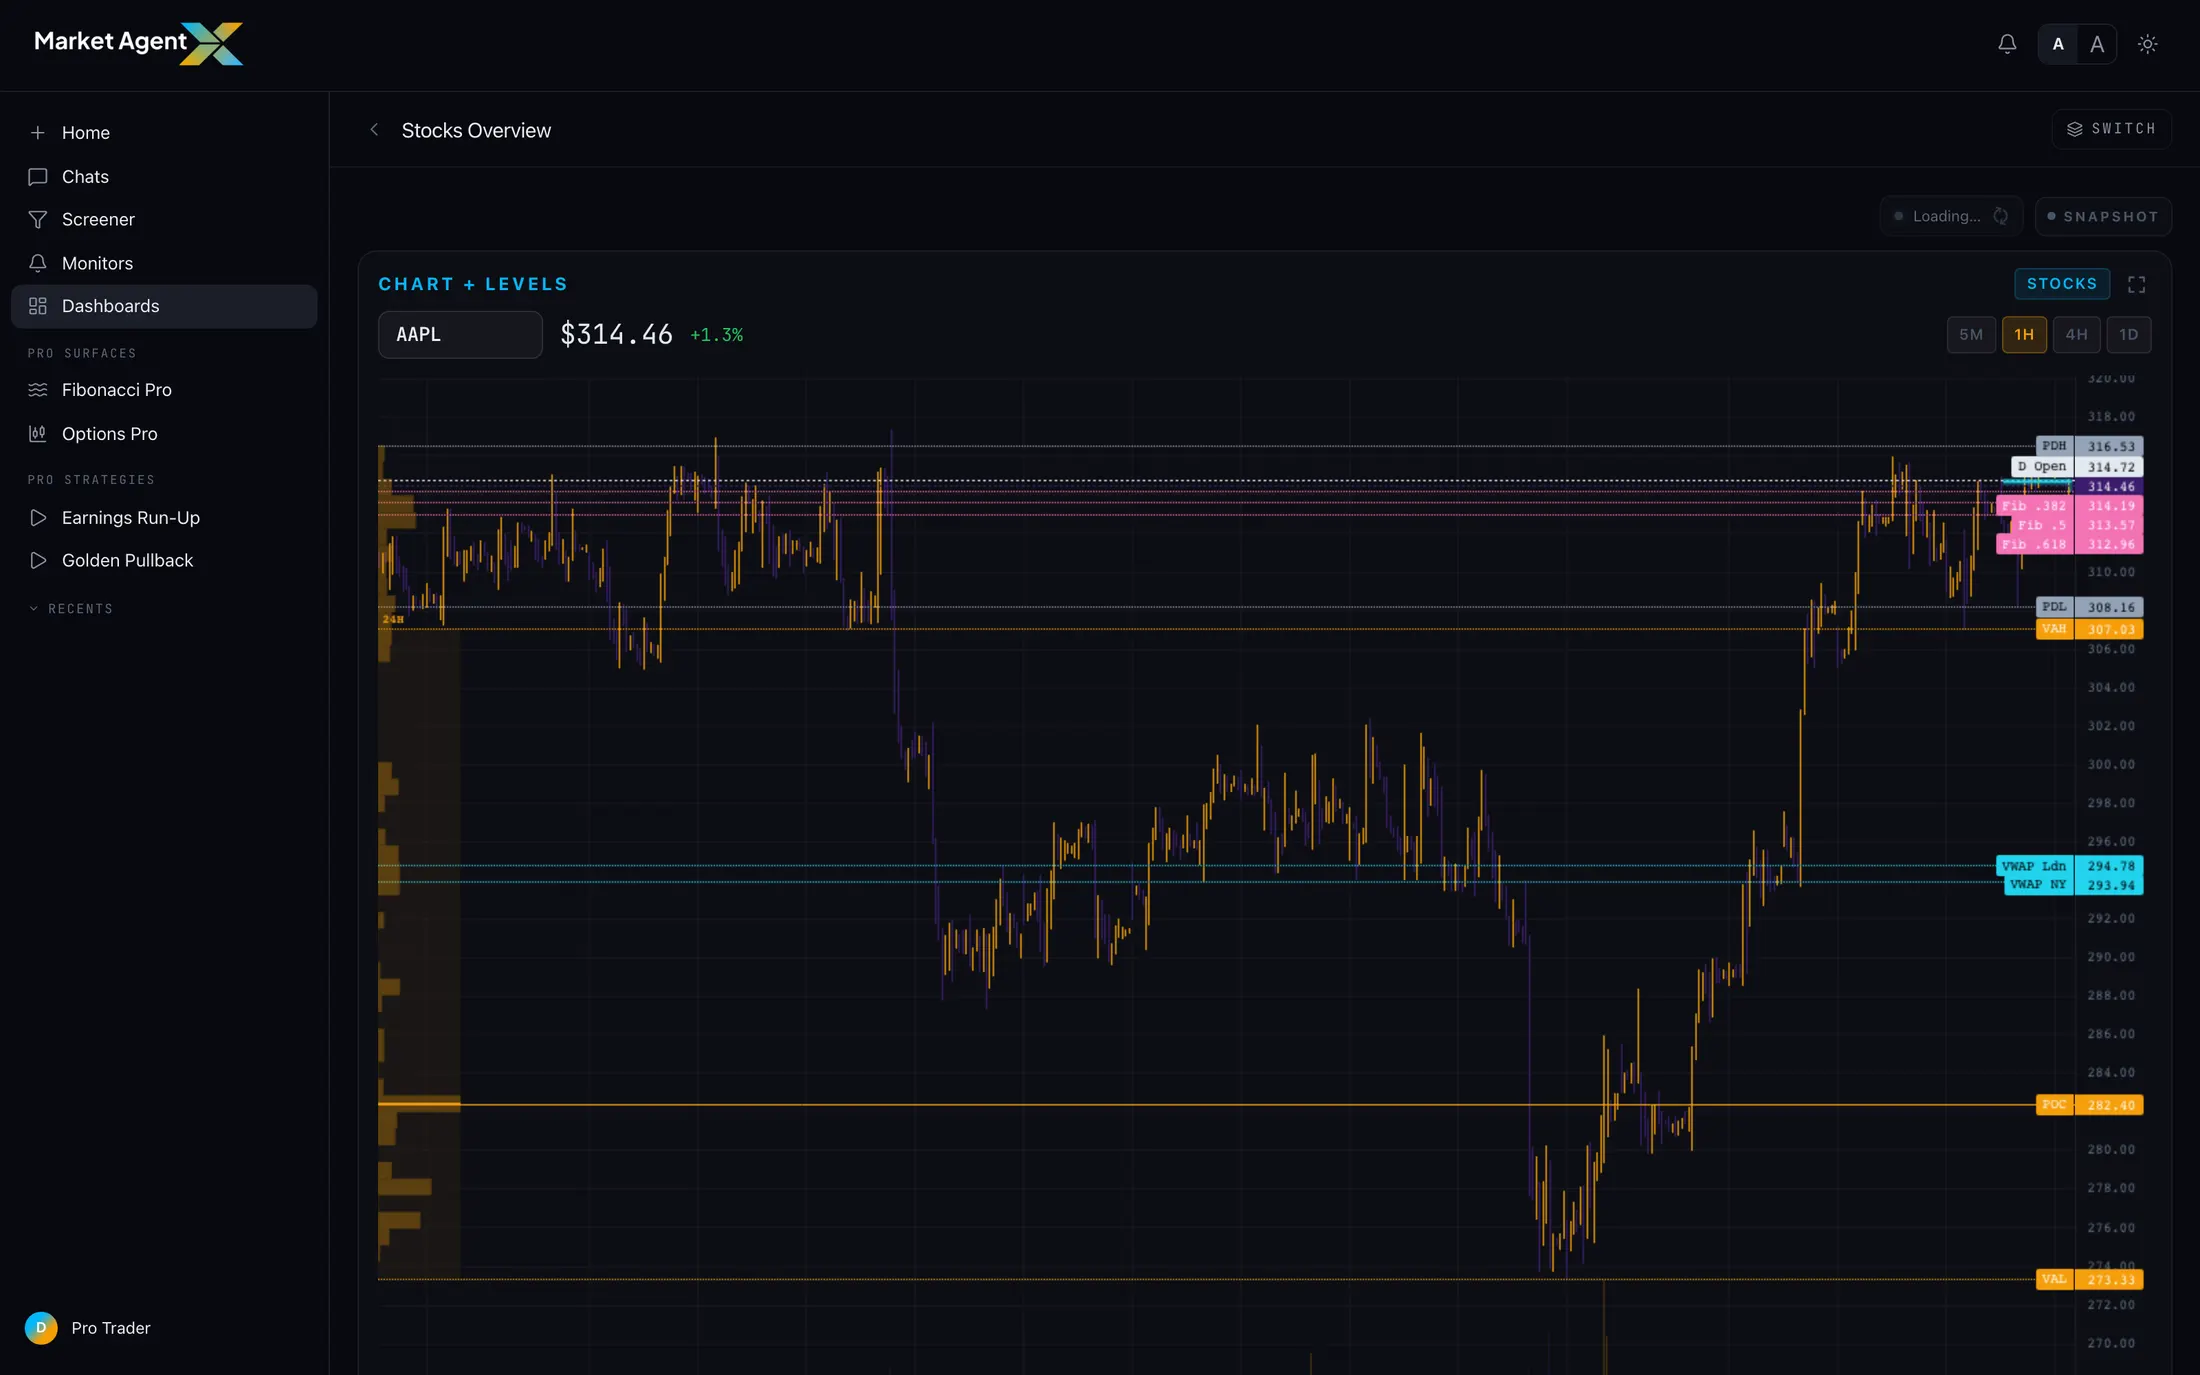
Task: Click the Switch dashboard button
Action: (x=2111, y=129)
